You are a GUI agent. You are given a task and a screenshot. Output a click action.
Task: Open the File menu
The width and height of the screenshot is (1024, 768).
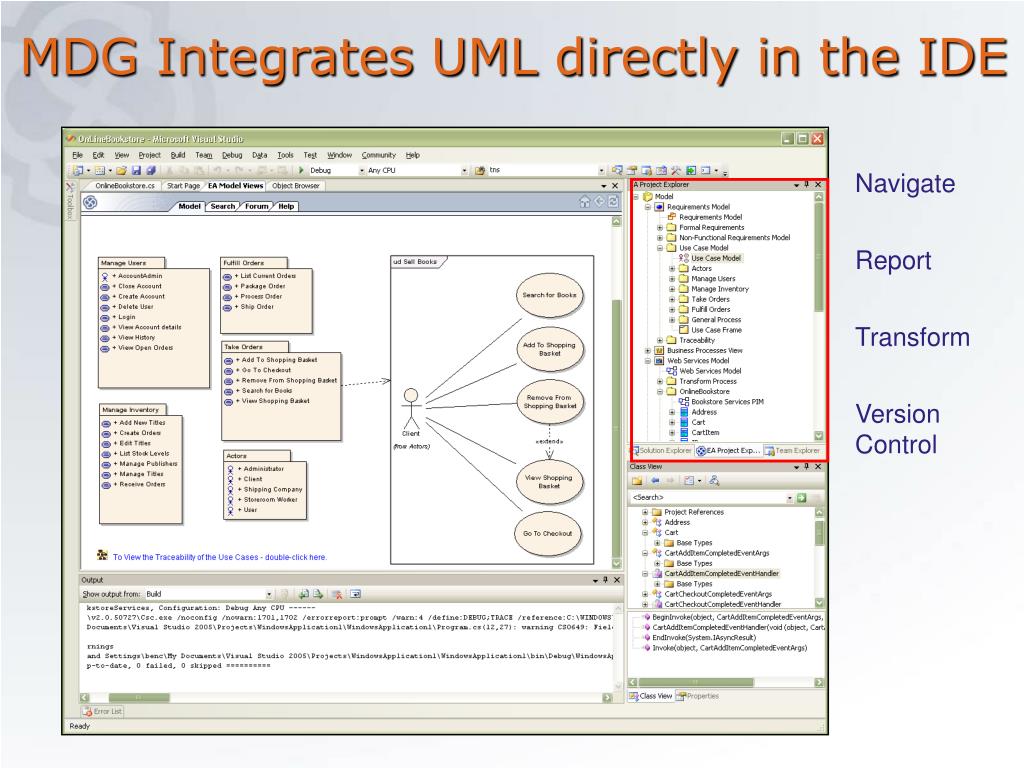tap(78, 155)
